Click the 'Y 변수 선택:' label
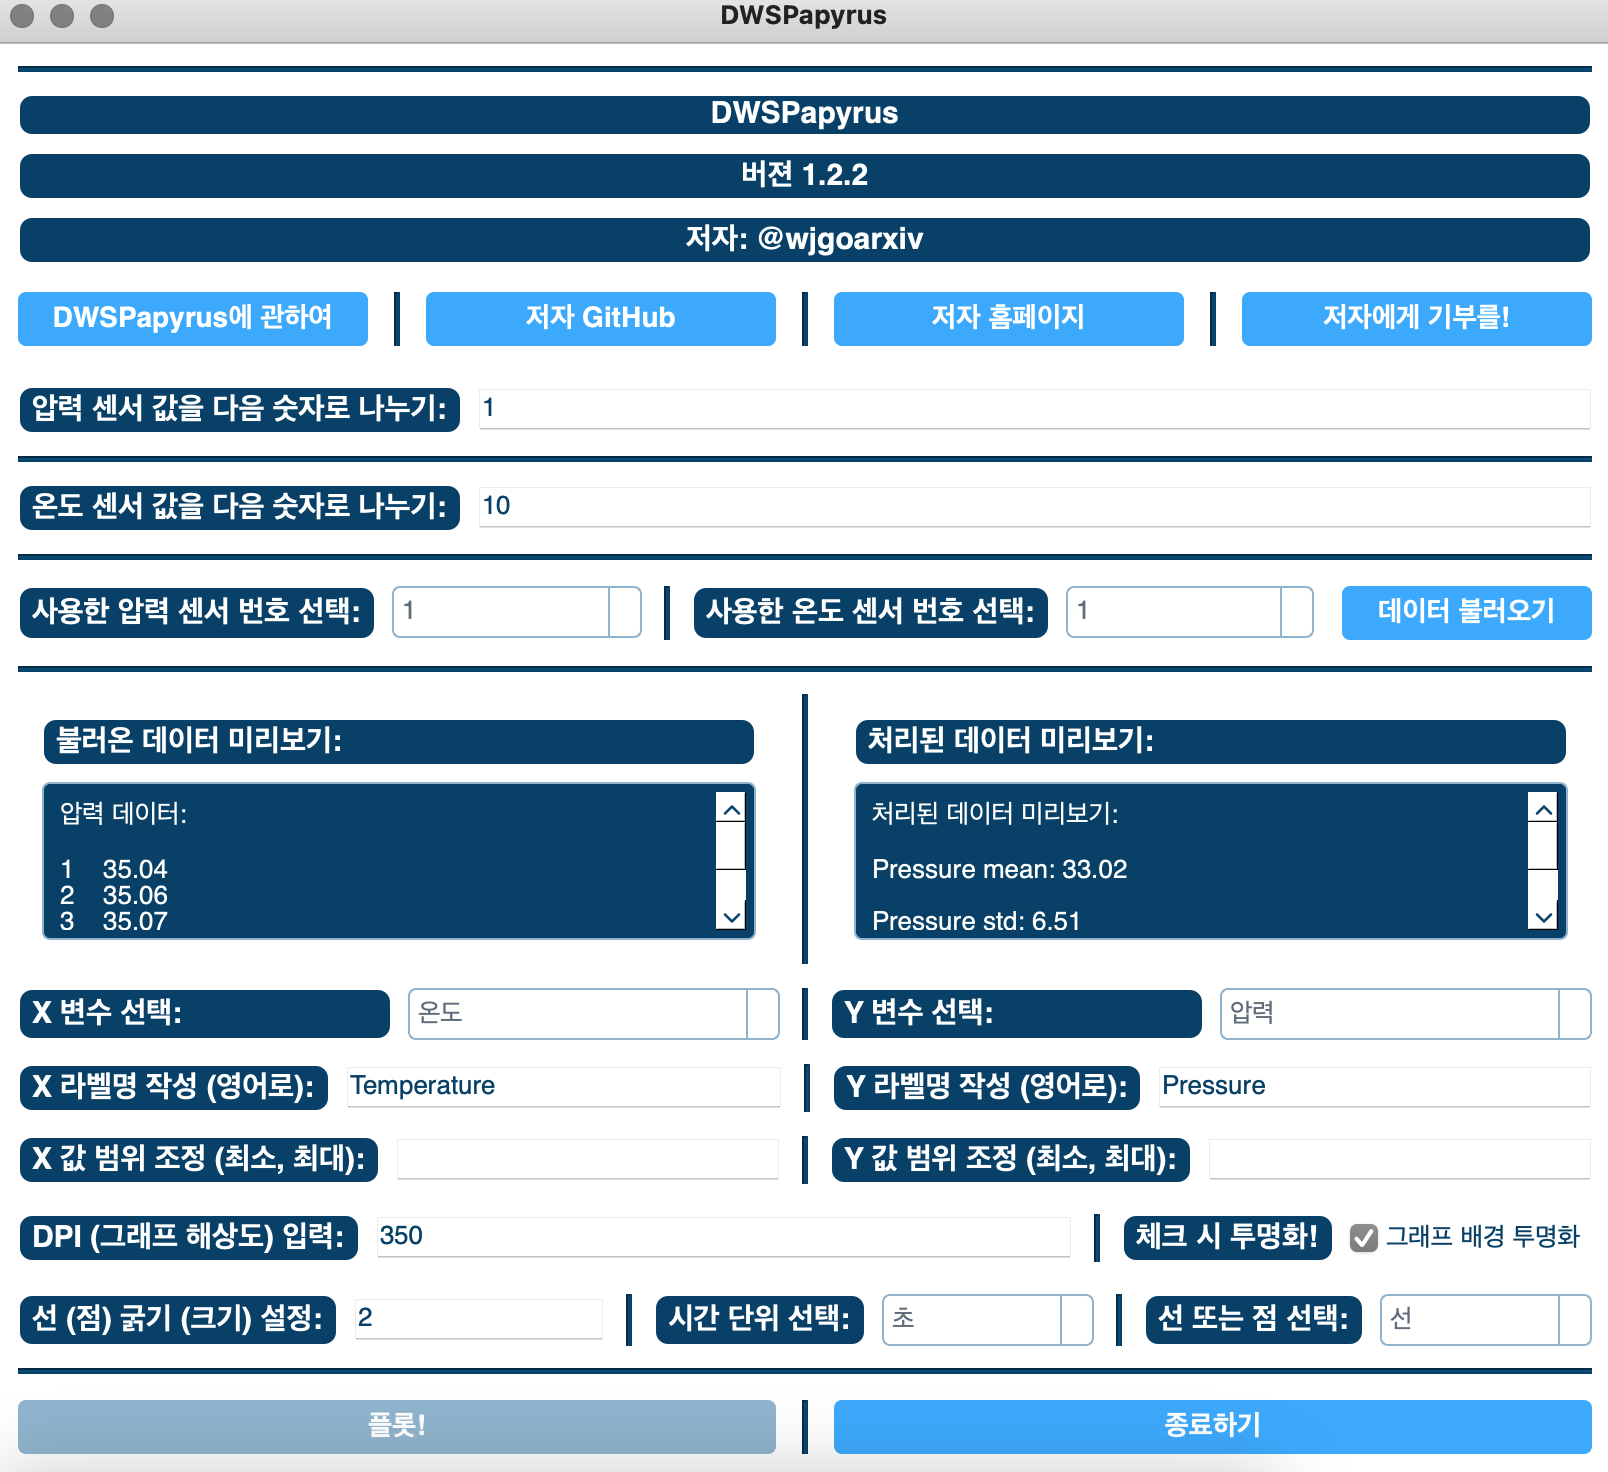Viewport: 1608px width, 1472px height. 1017,1013
